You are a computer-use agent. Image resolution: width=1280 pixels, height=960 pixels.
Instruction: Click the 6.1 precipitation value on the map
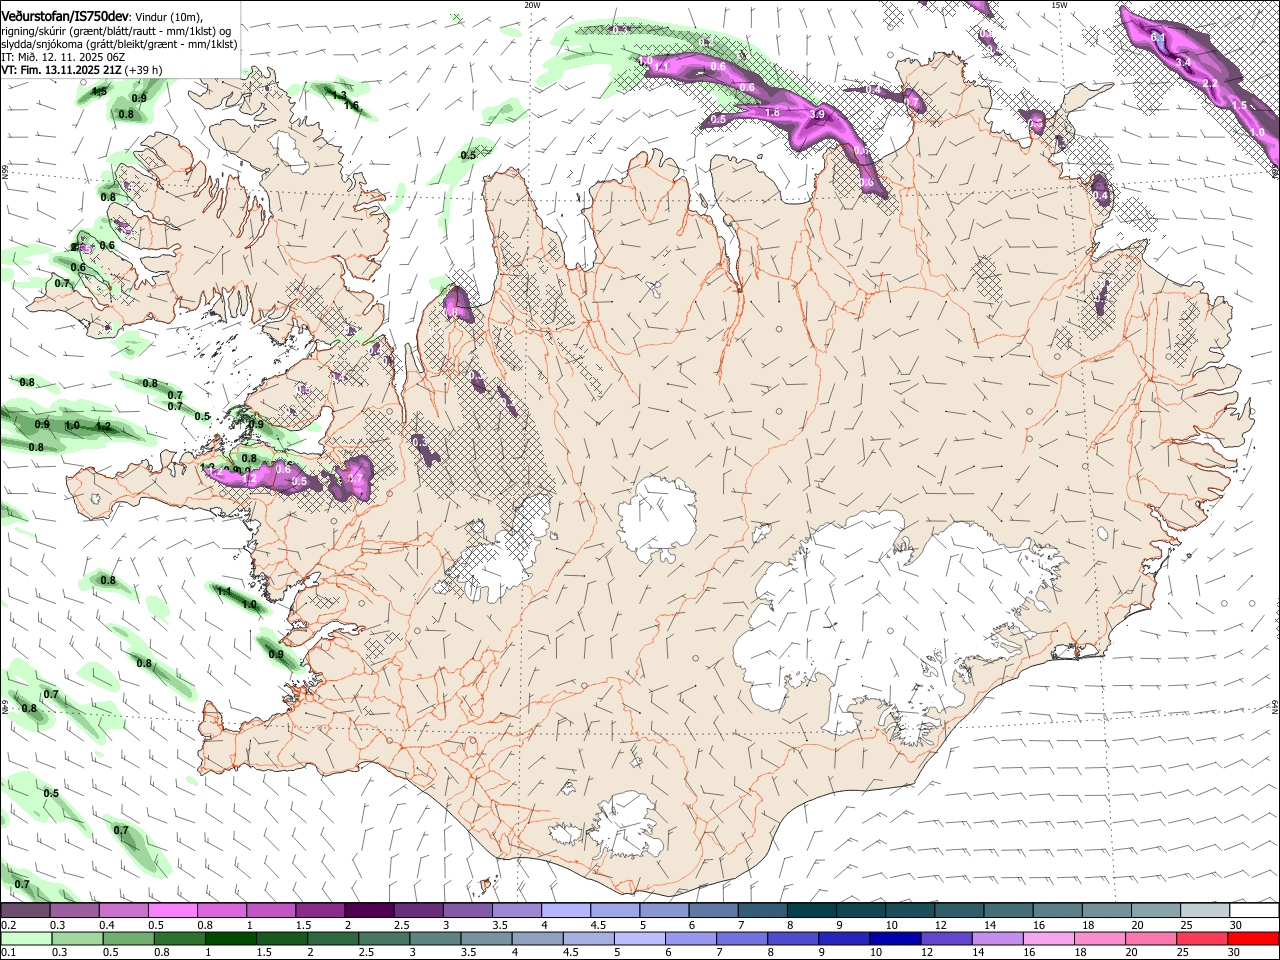coord(1159,38)
